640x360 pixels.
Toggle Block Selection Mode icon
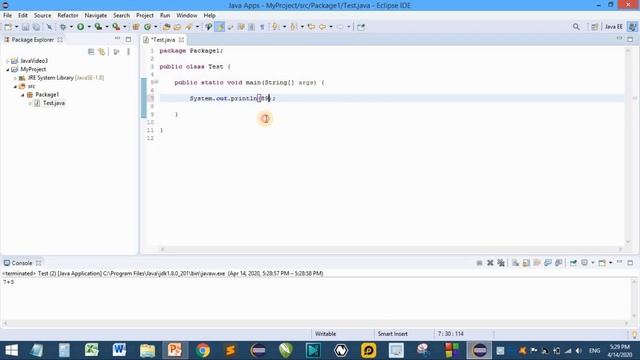coord(251,27)
